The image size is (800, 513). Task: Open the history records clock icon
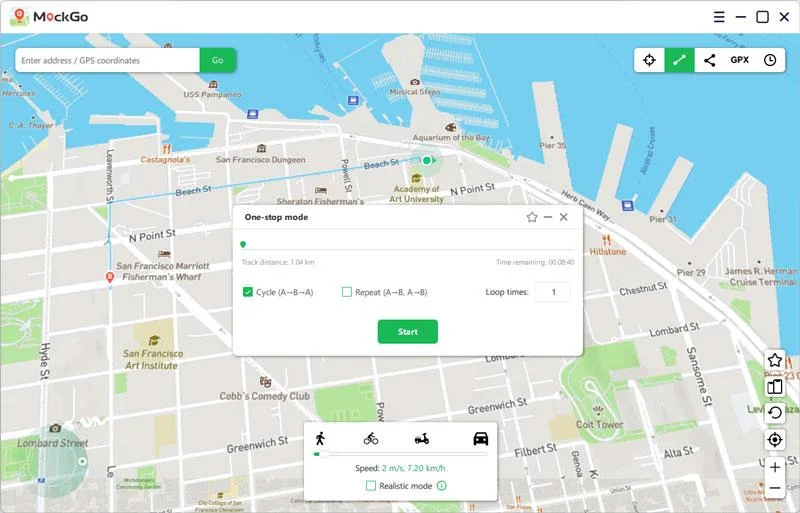coord(770,60)
